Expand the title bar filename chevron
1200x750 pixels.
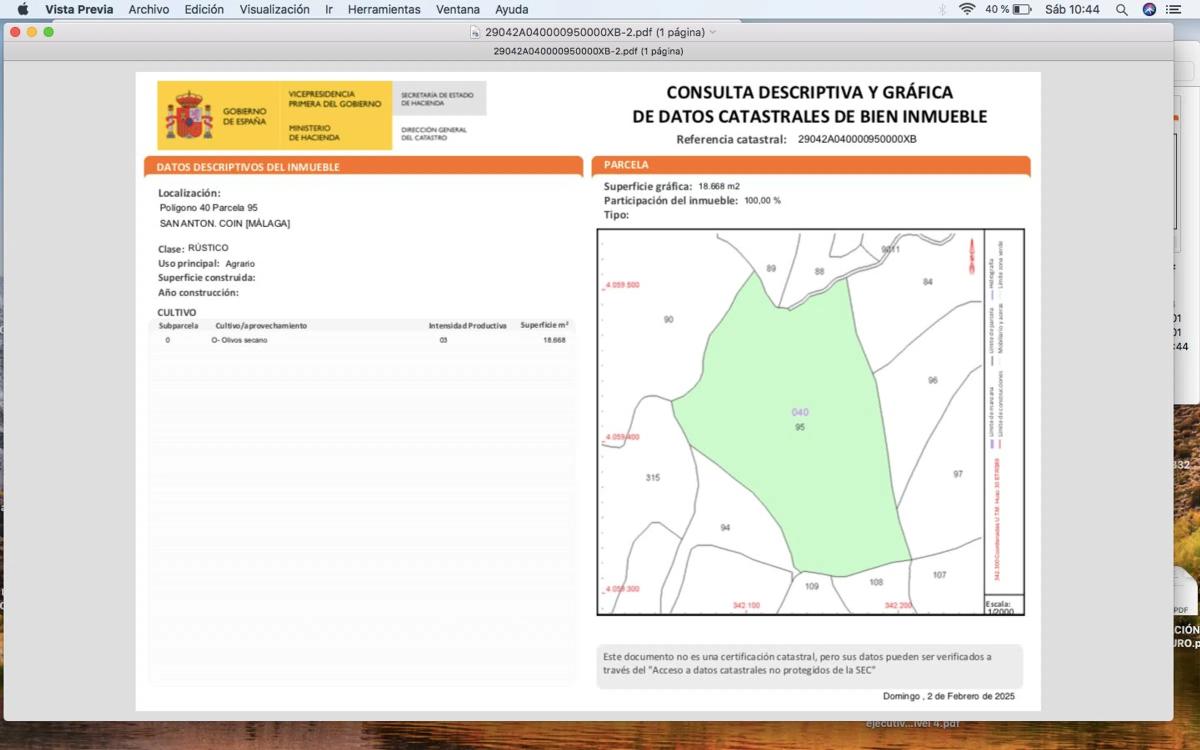click(713, 32)
